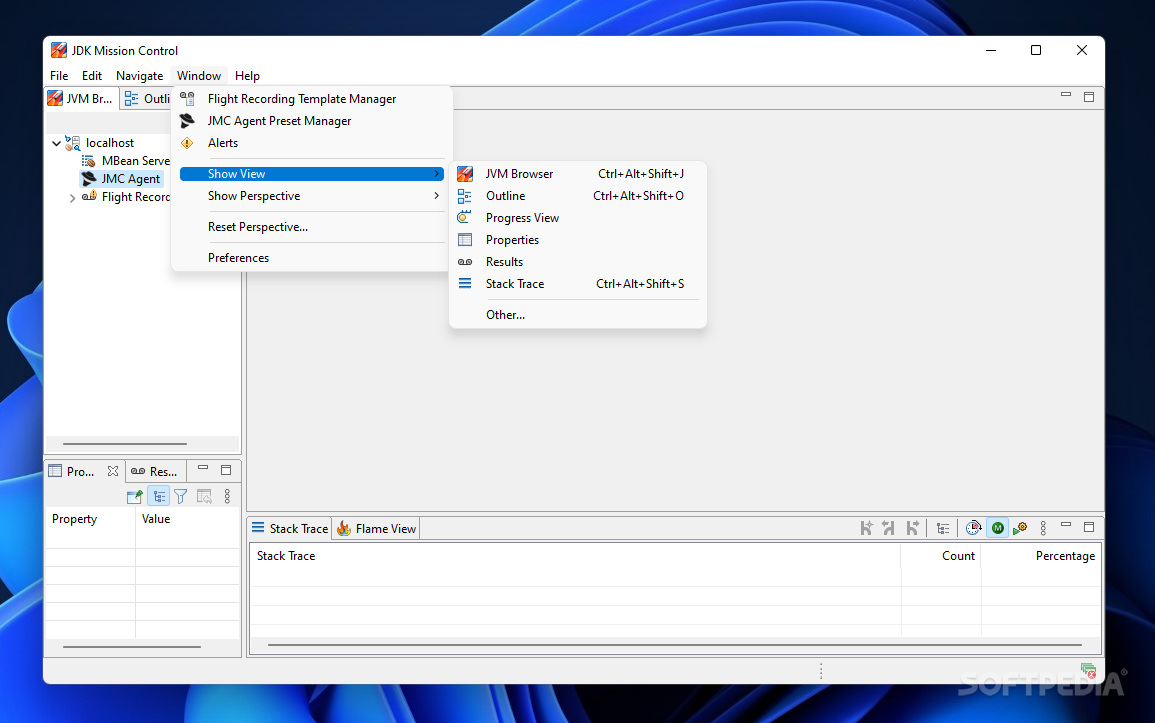Switch to the JVM Br... tab
Image resolution: width=1155 pixels, height=723 pixels.
click(x=81, y=99)
